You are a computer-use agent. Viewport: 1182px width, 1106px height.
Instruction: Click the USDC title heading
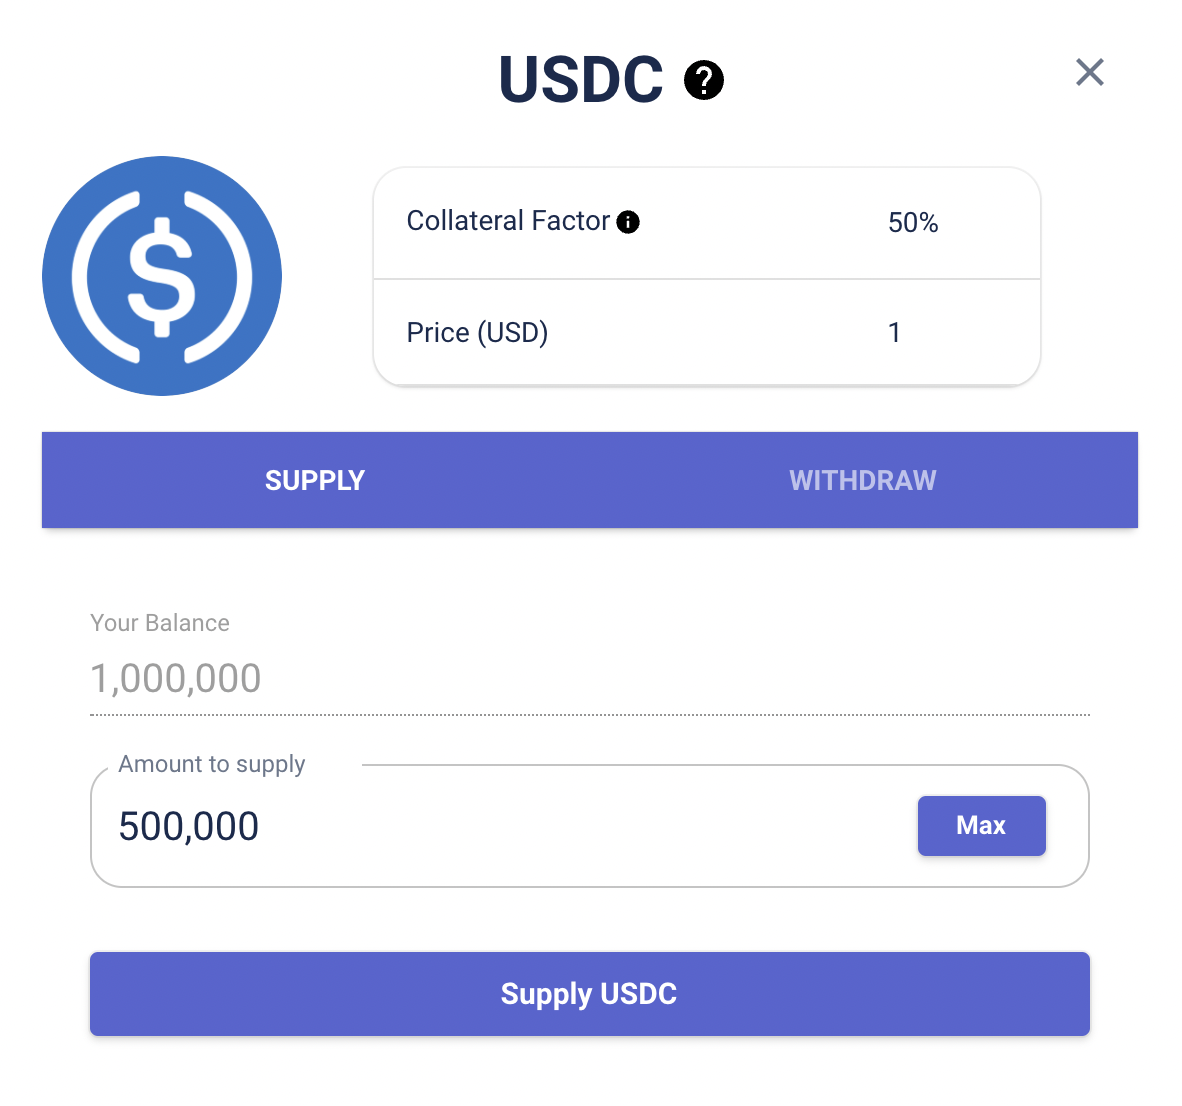coord(581,80)
